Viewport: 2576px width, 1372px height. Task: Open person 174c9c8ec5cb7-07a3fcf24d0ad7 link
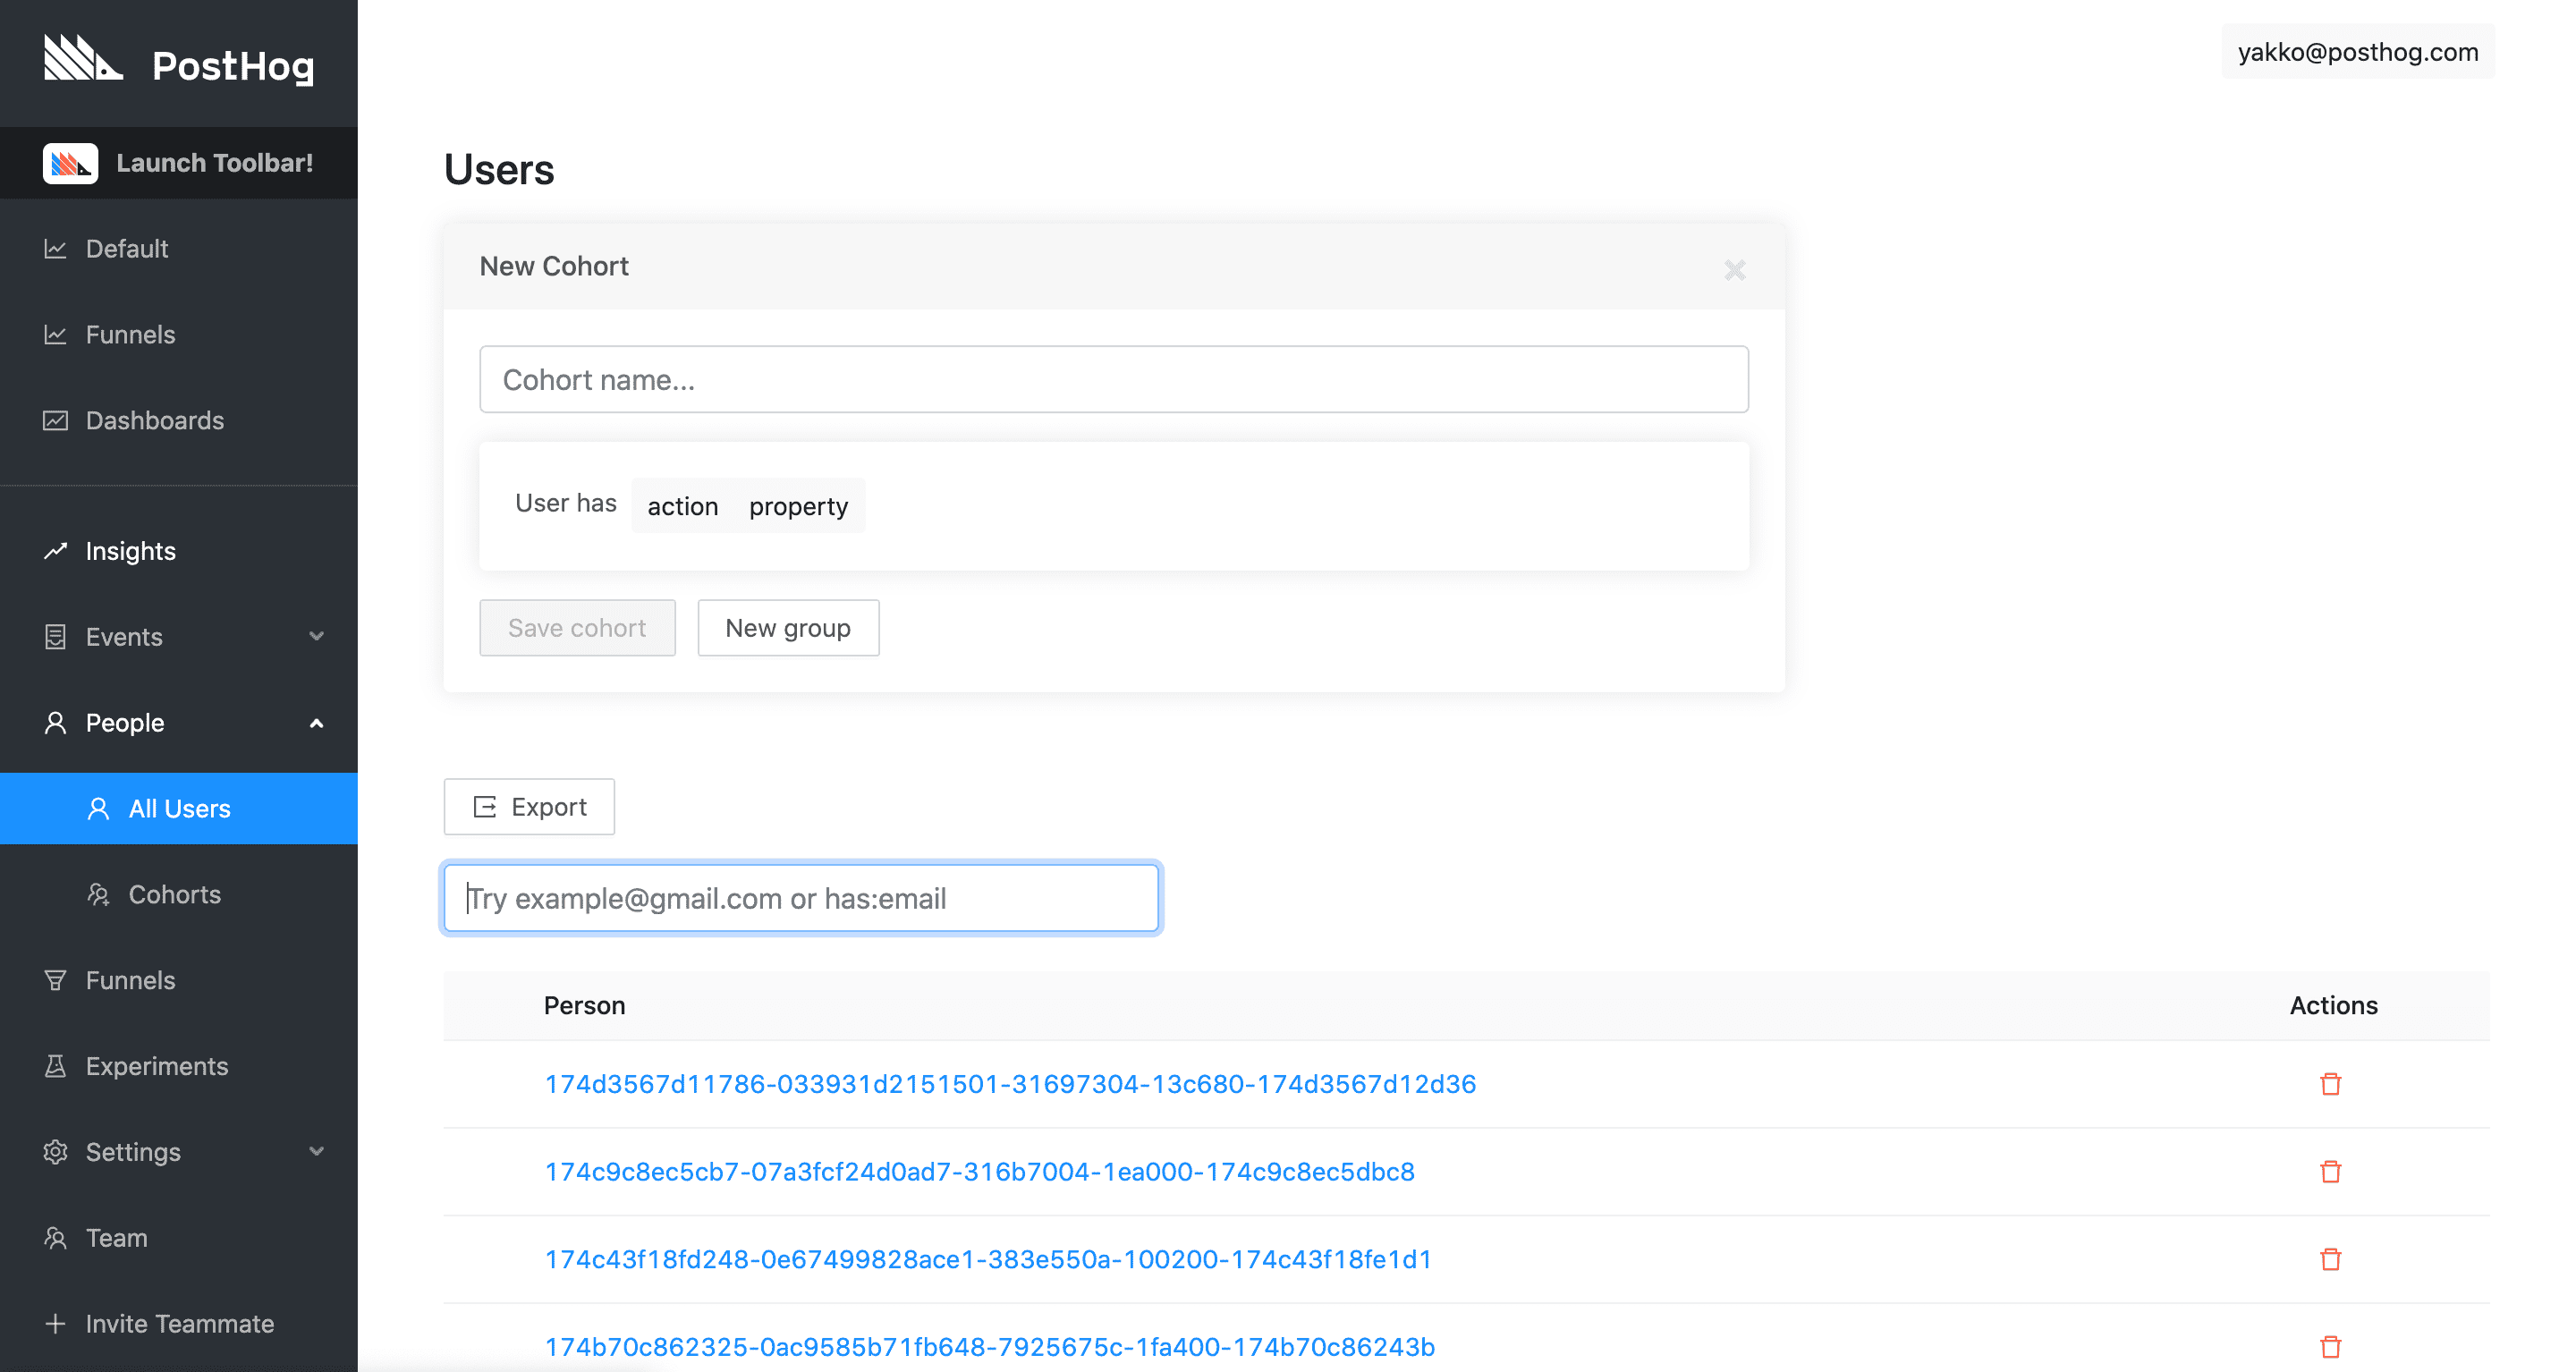pyautogui.click(x=979, y=1172)
